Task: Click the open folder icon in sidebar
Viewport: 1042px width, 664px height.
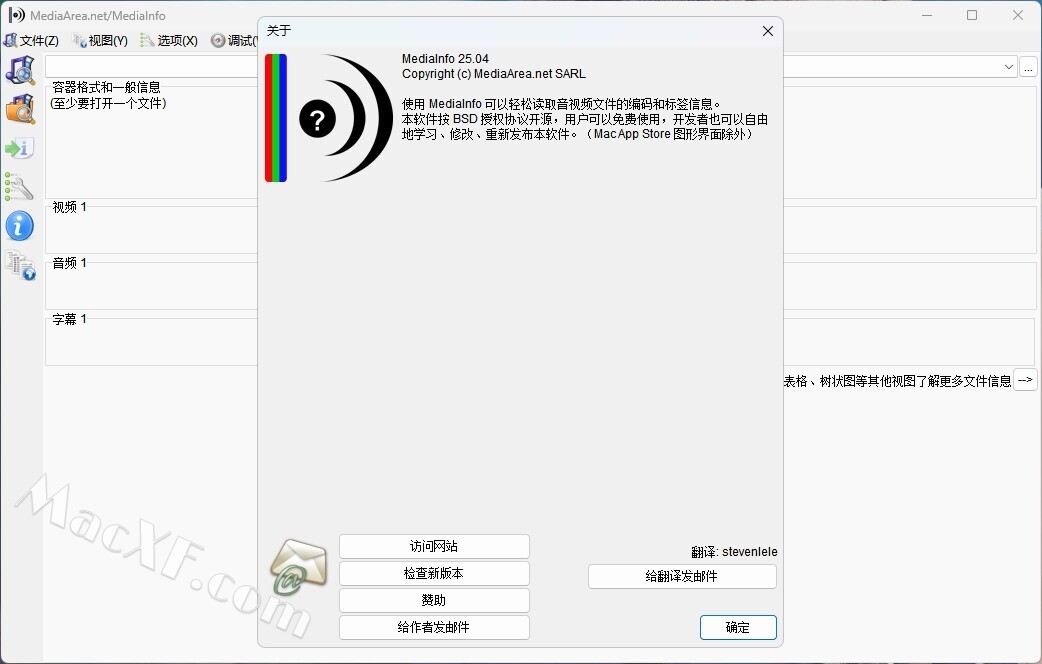Action: tap(20, 109)
